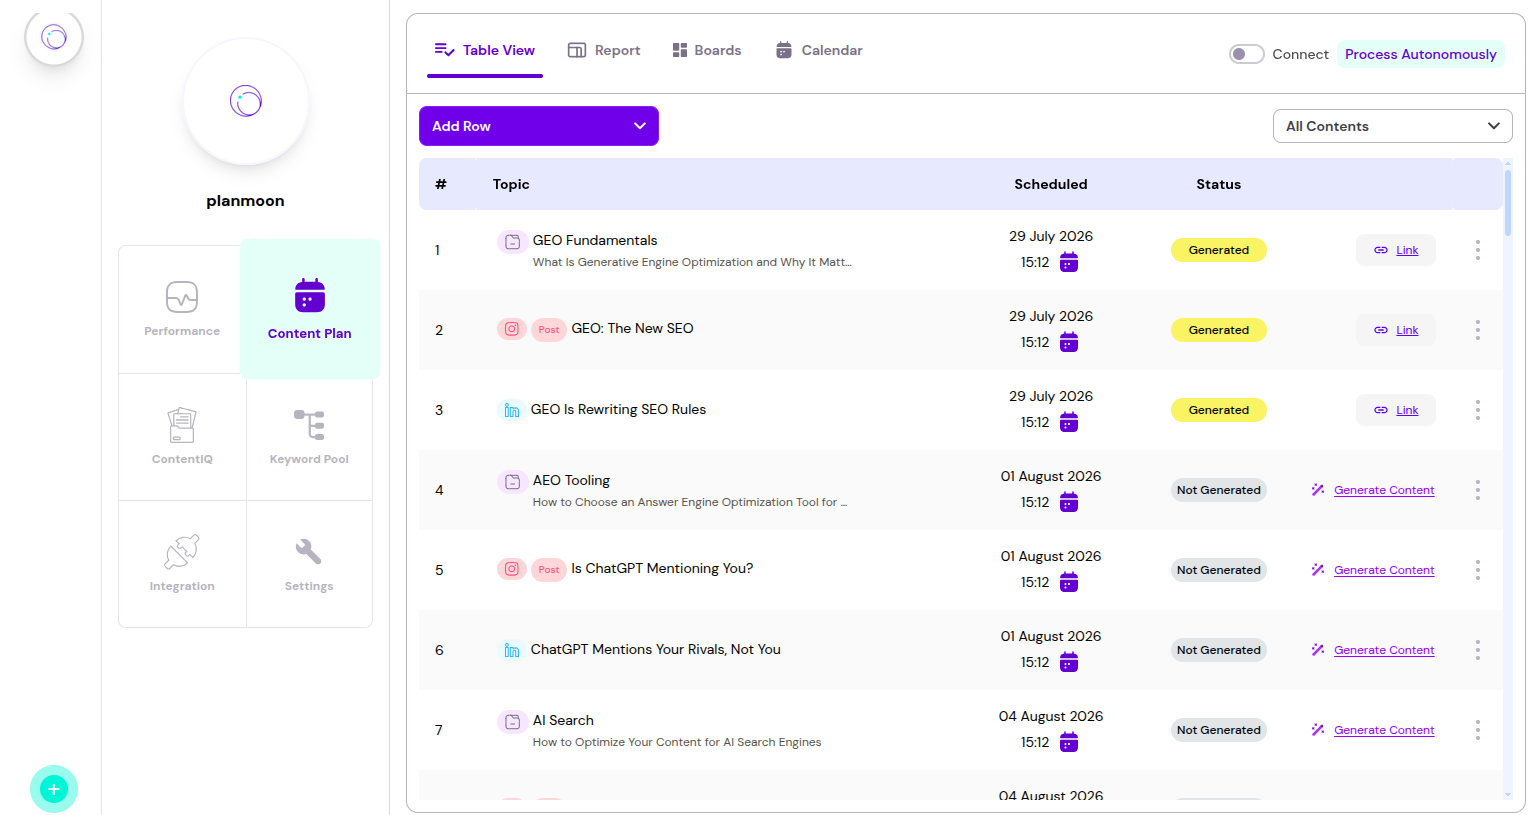This screenshot has width=1529, height=815.
Task: Open calendar picker for ChatGPT Mentions Your Rivals row
Action: click(x=1069, y=662)
